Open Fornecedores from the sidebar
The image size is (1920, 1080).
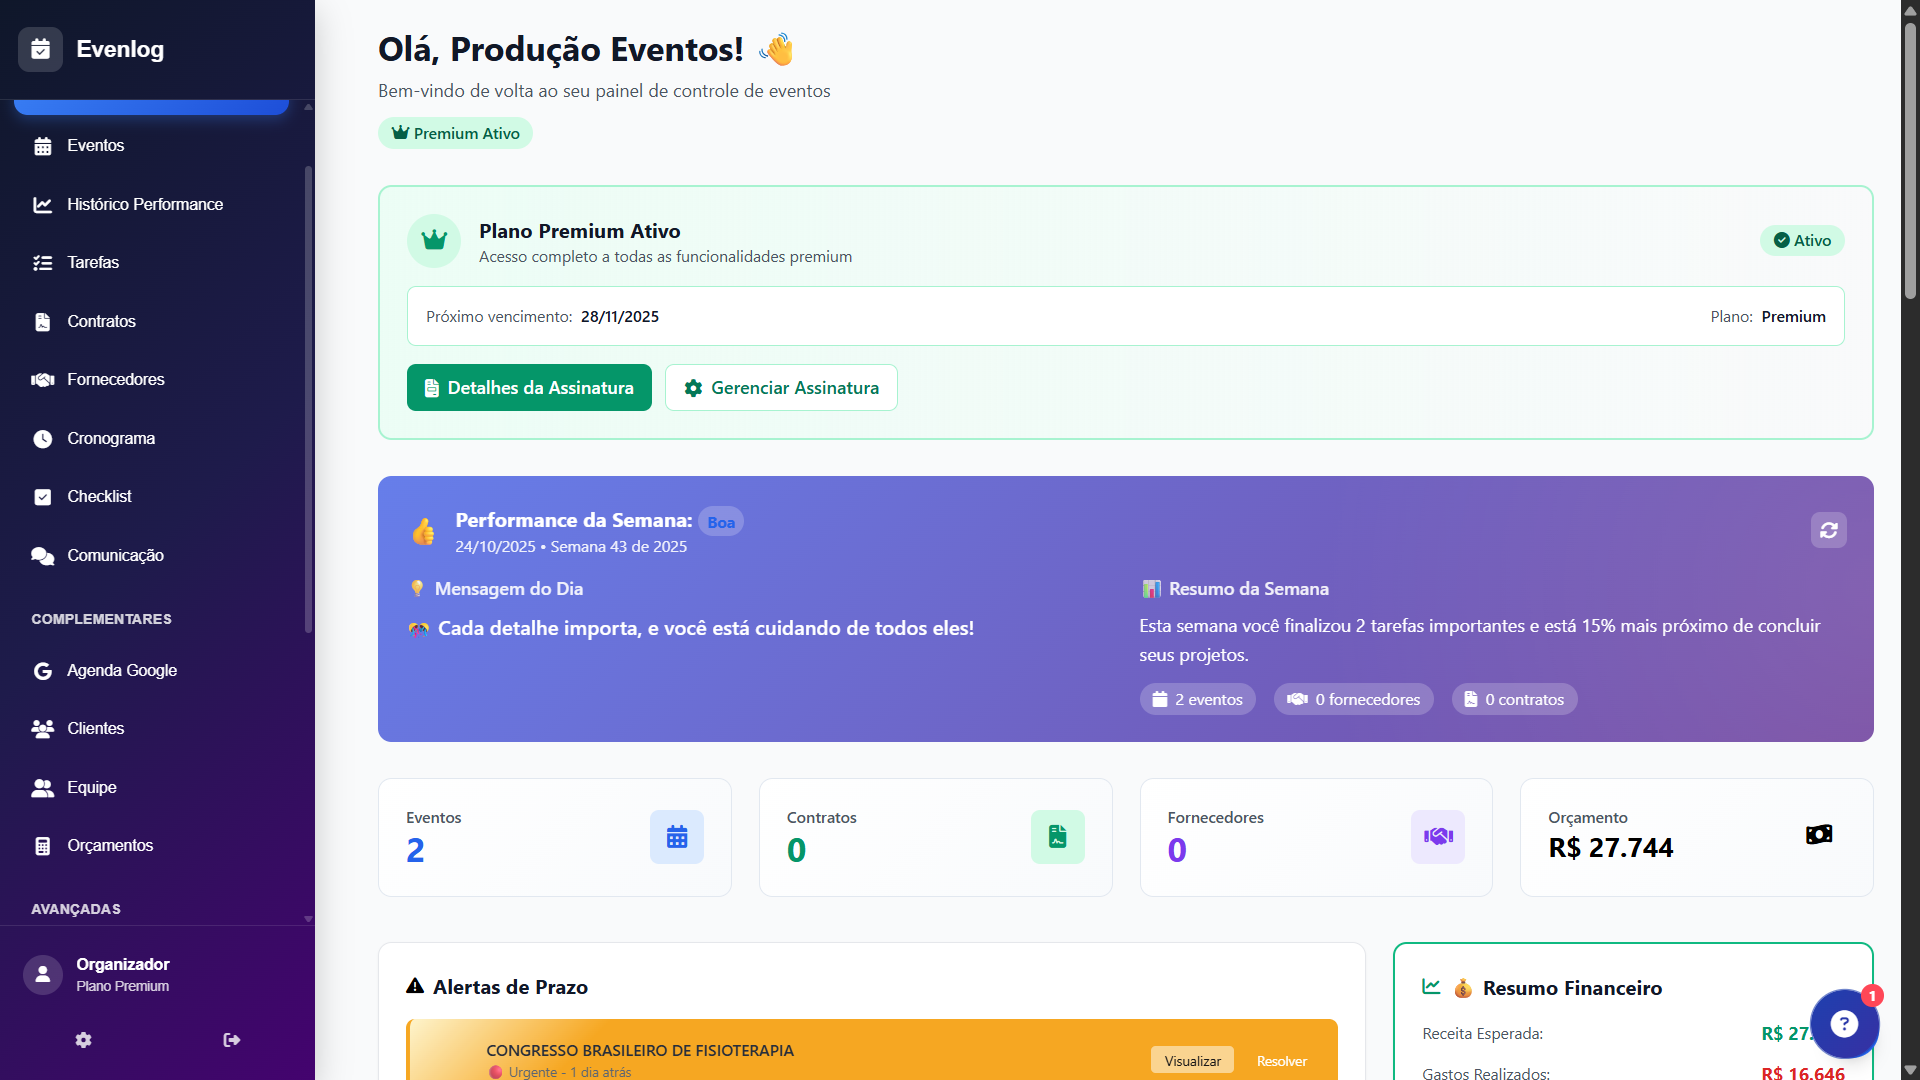[115, 379]
